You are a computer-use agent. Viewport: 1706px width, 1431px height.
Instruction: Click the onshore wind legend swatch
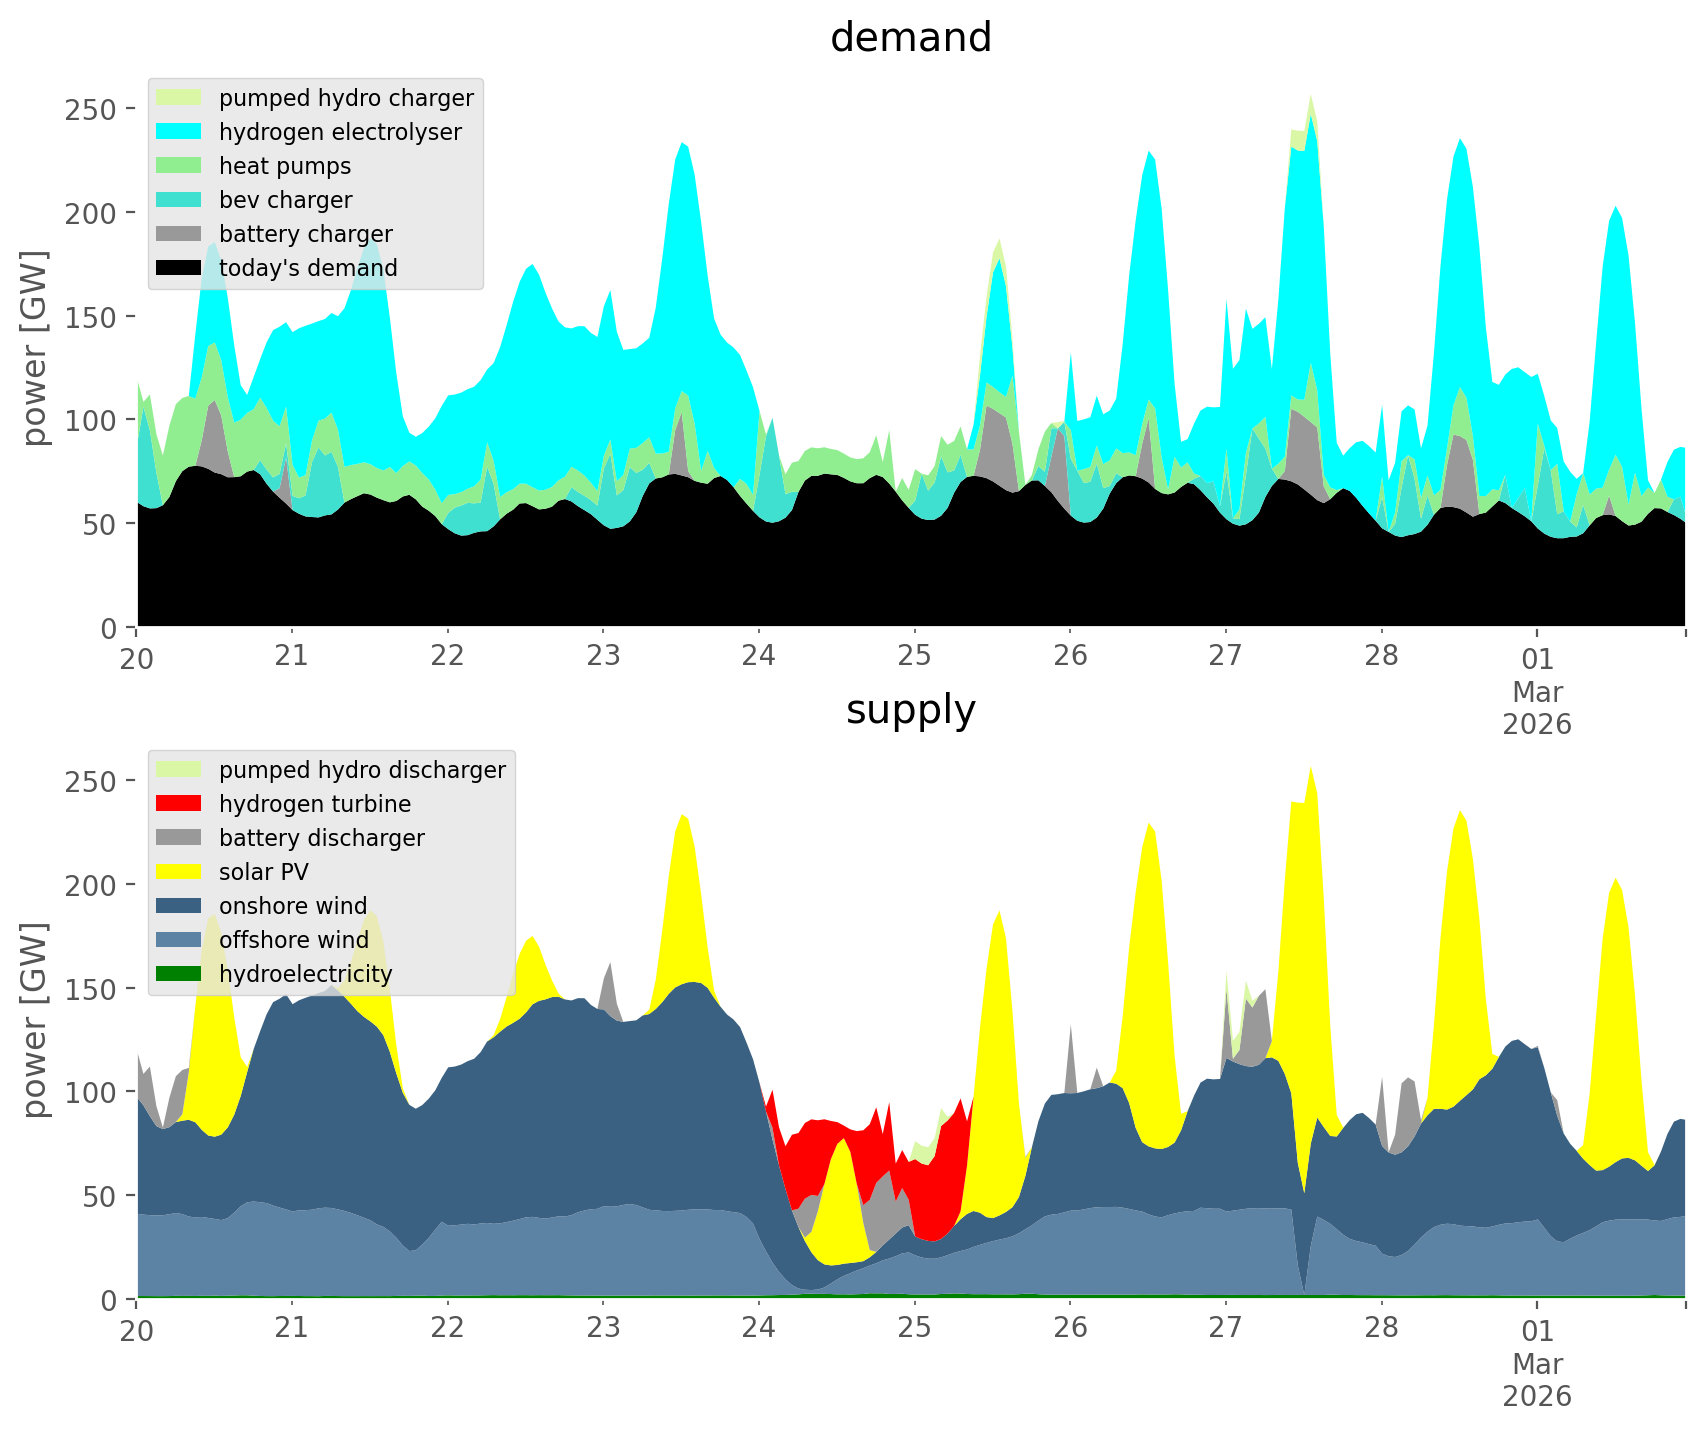[179, 906]
